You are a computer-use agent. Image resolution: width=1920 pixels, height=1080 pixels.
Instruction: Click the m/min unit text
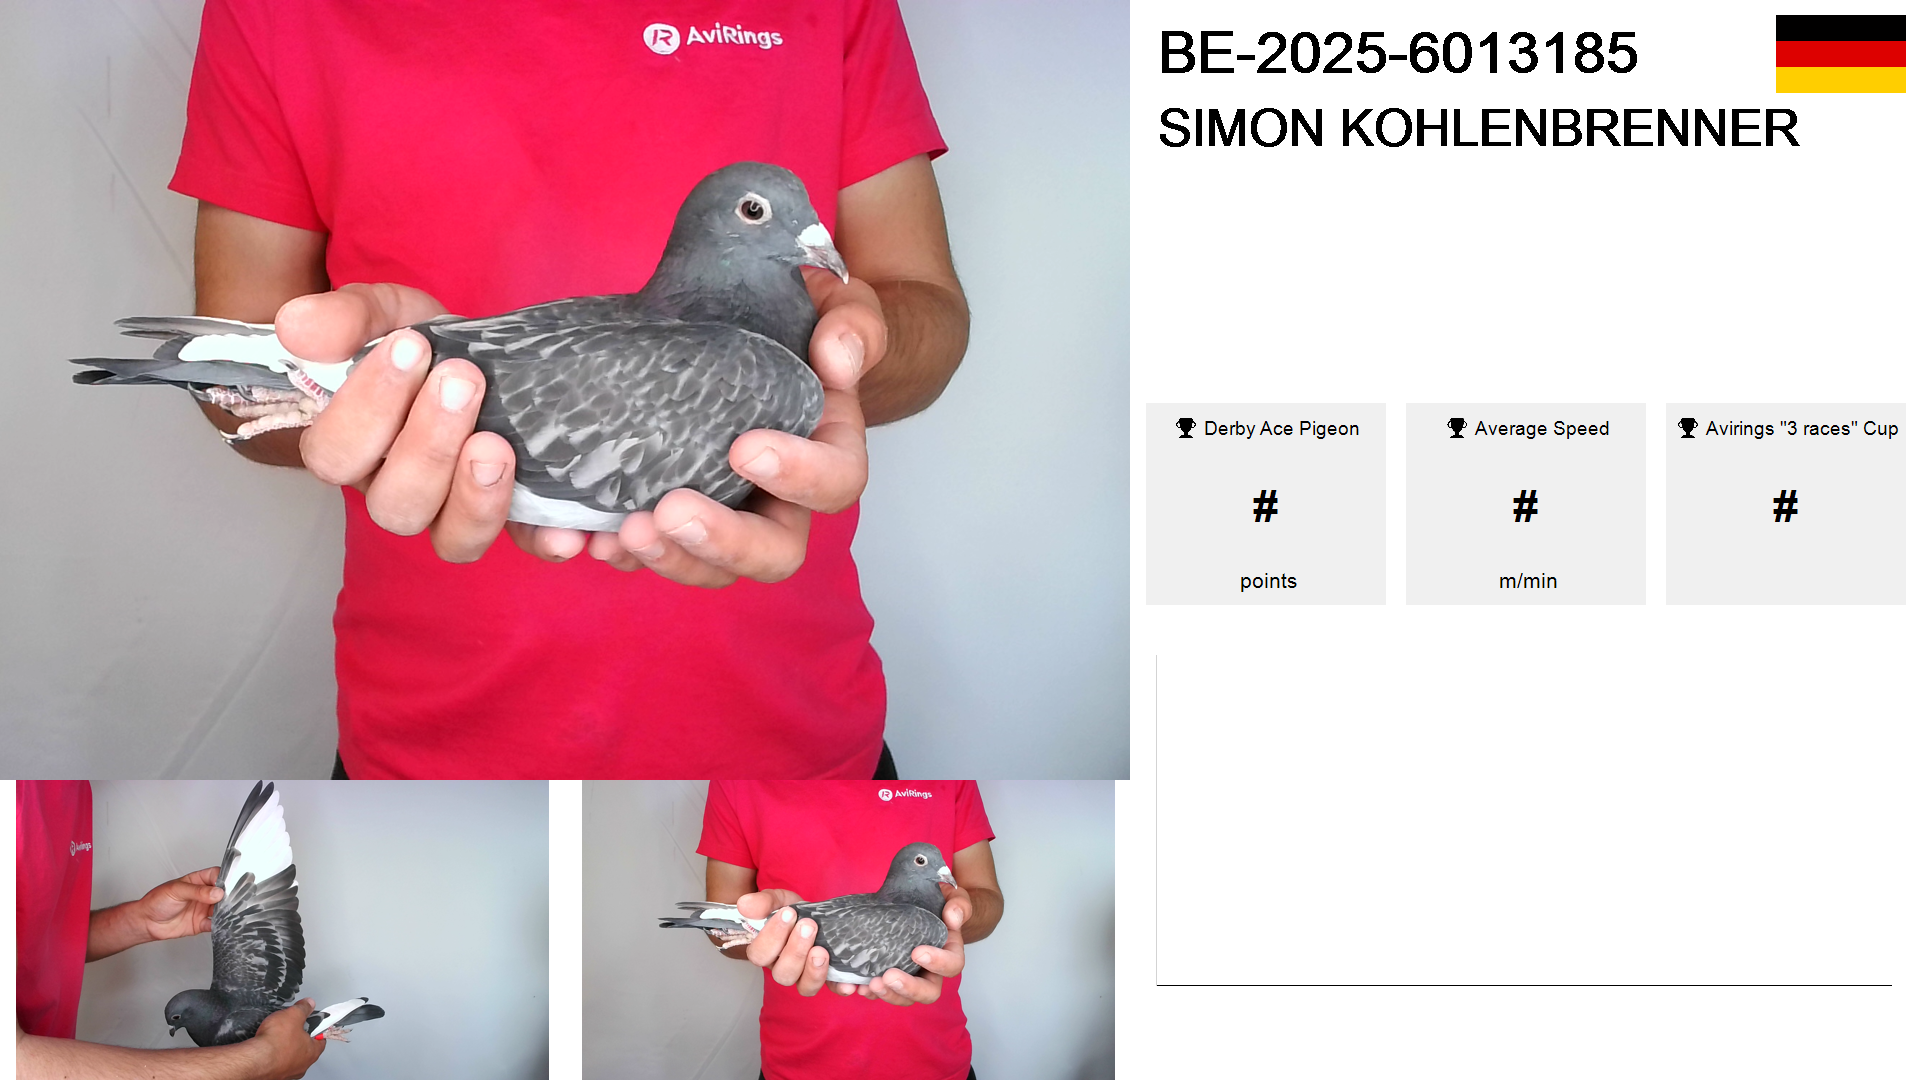pos(1527,581)
